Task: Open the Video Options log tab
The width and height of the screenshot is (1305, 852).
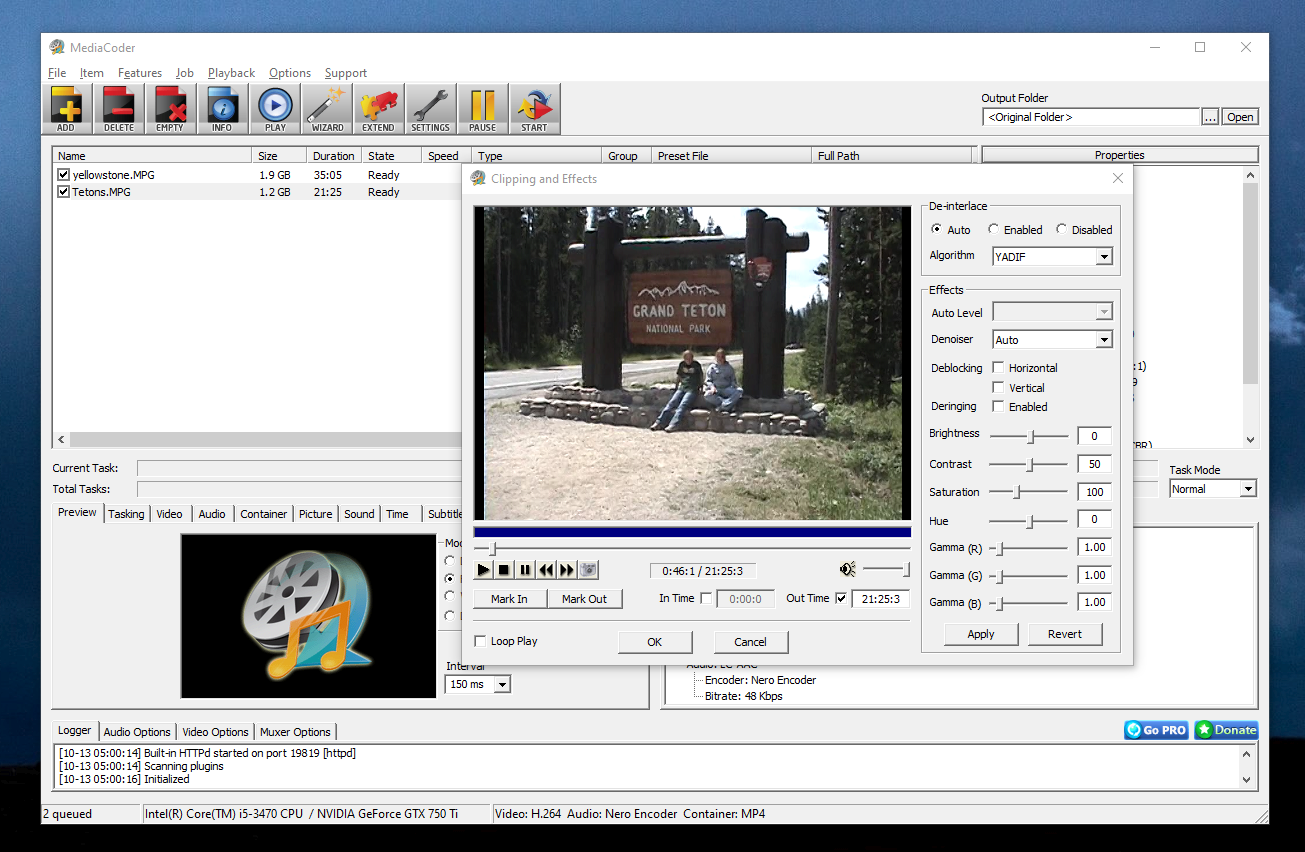Action: coord(215,732)
